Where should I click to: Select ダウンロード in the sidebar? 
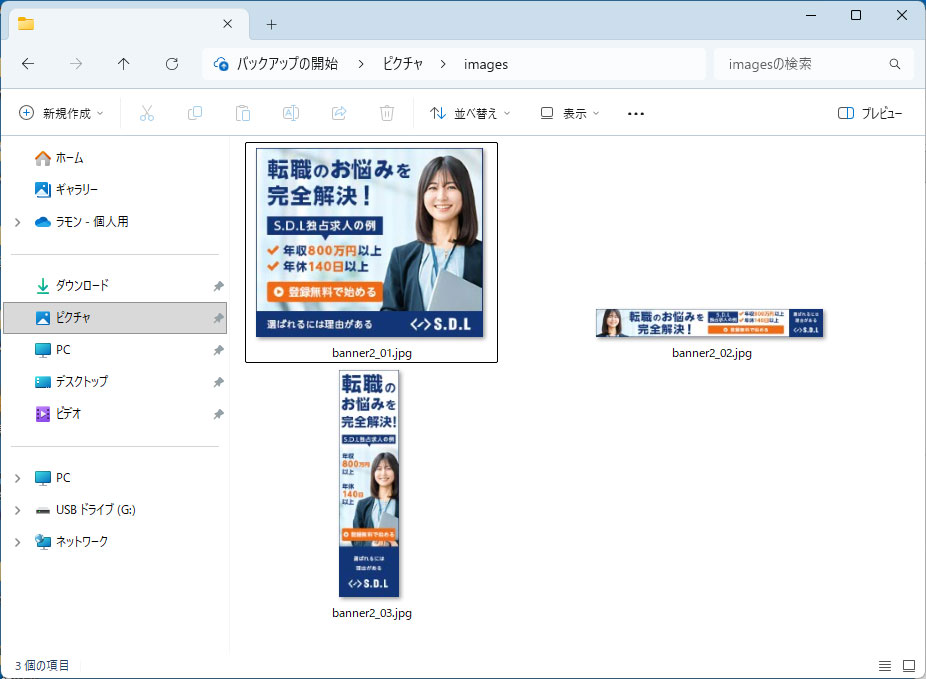(82, 286)
